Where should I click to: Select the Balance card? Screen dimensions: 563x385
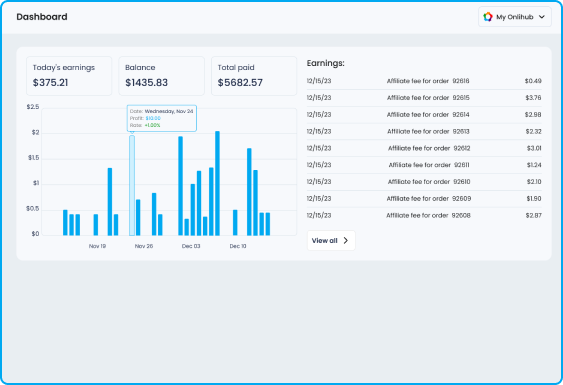point(162,76)
